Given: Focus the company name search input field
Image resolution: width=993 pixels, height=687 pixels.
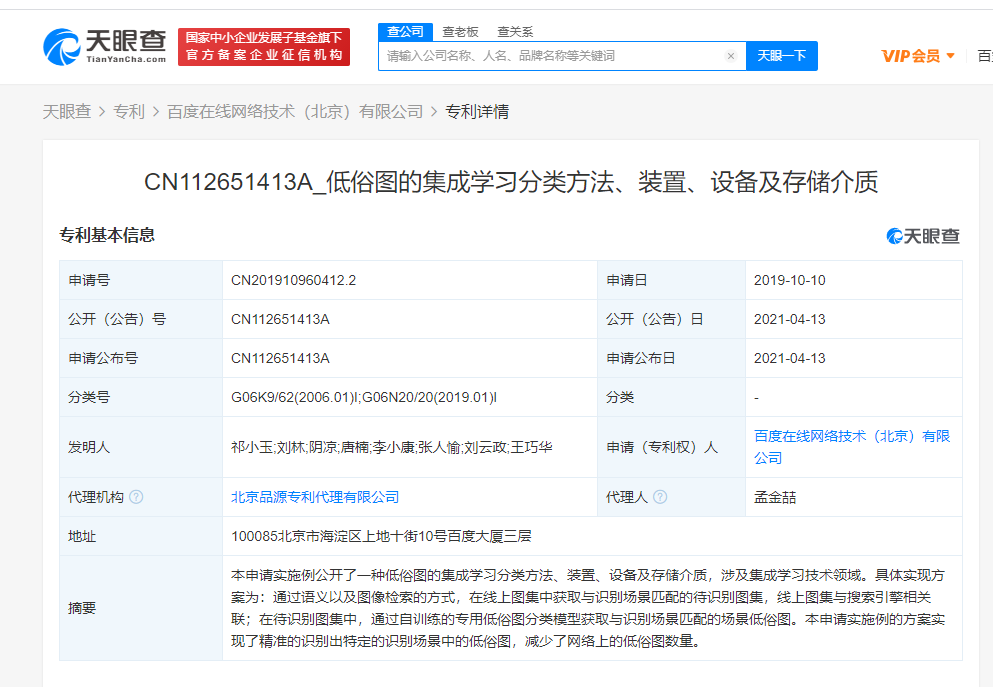Looking at the screenshot, I should click(x=550, y=56).
